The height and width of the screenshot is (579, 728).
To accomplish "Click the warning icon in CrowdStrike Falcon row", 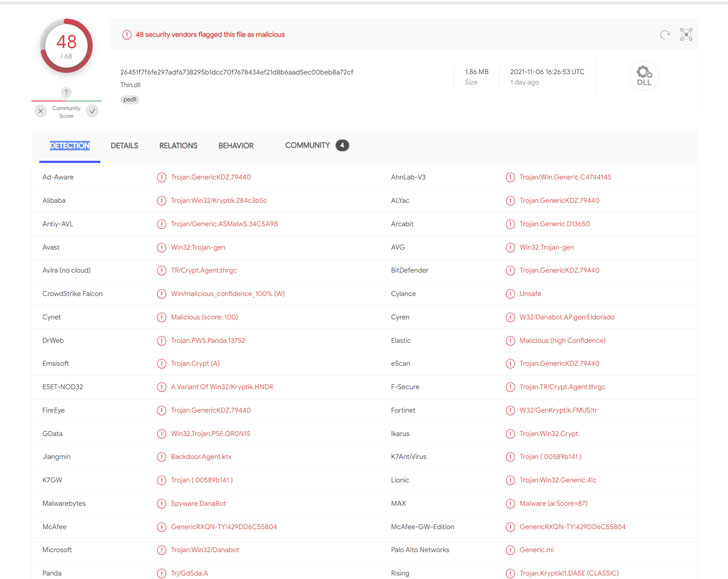I will click(162, 294).
